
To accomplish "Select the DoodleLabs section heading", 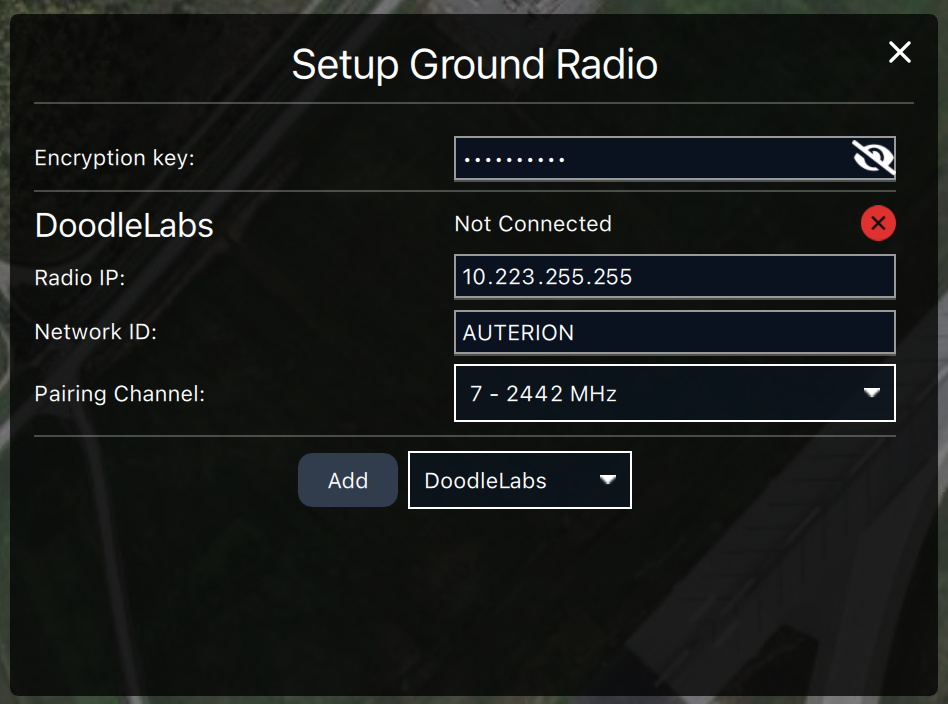I will 124,226.
